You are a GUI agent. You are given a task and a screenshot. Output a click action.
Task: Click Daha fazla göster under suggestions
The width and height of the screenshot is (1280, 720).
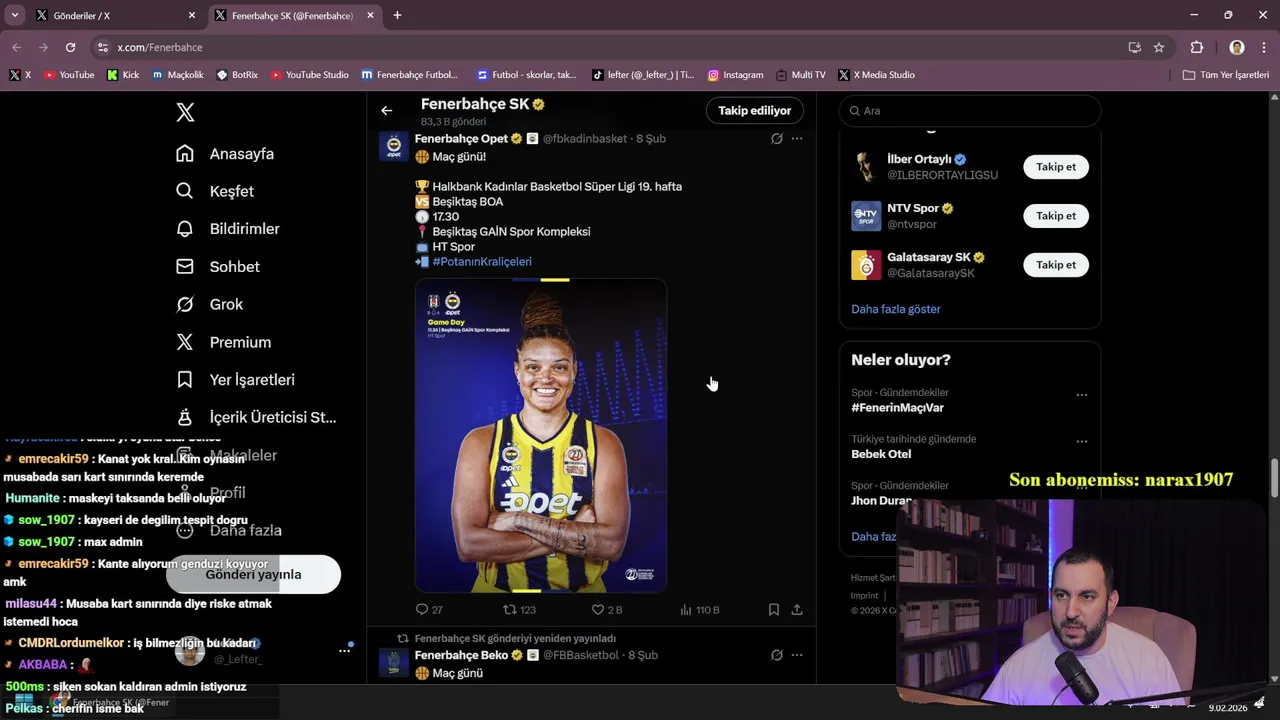896,309
